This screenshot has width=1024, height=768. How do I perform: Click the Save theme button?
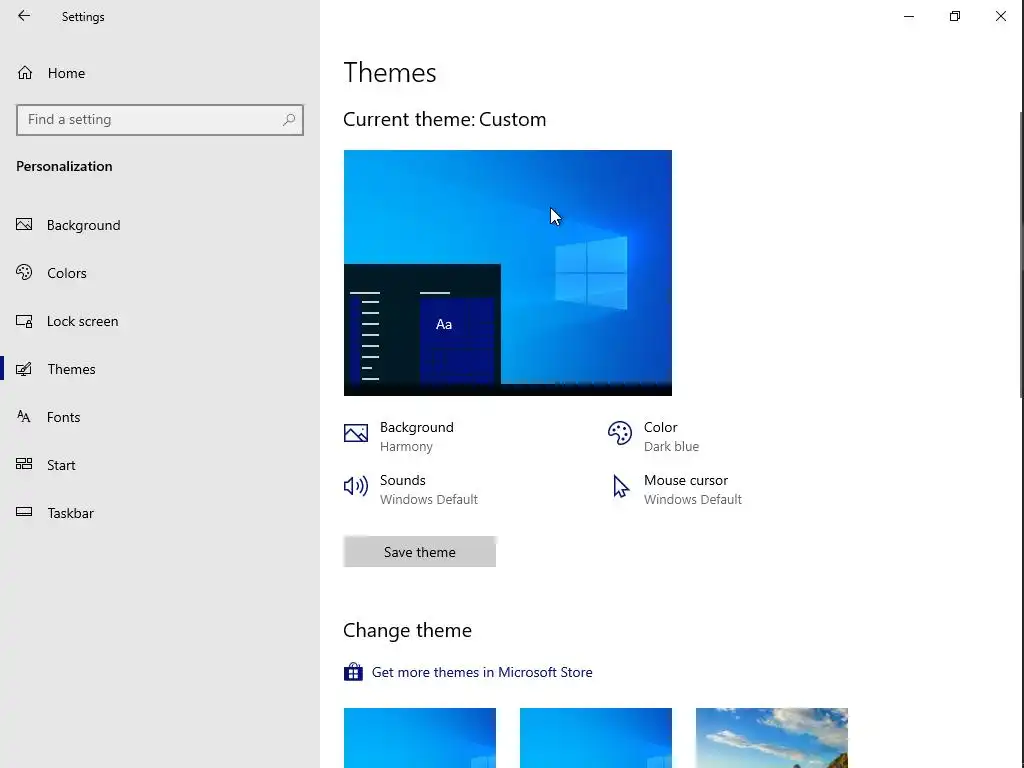[420, 552]
